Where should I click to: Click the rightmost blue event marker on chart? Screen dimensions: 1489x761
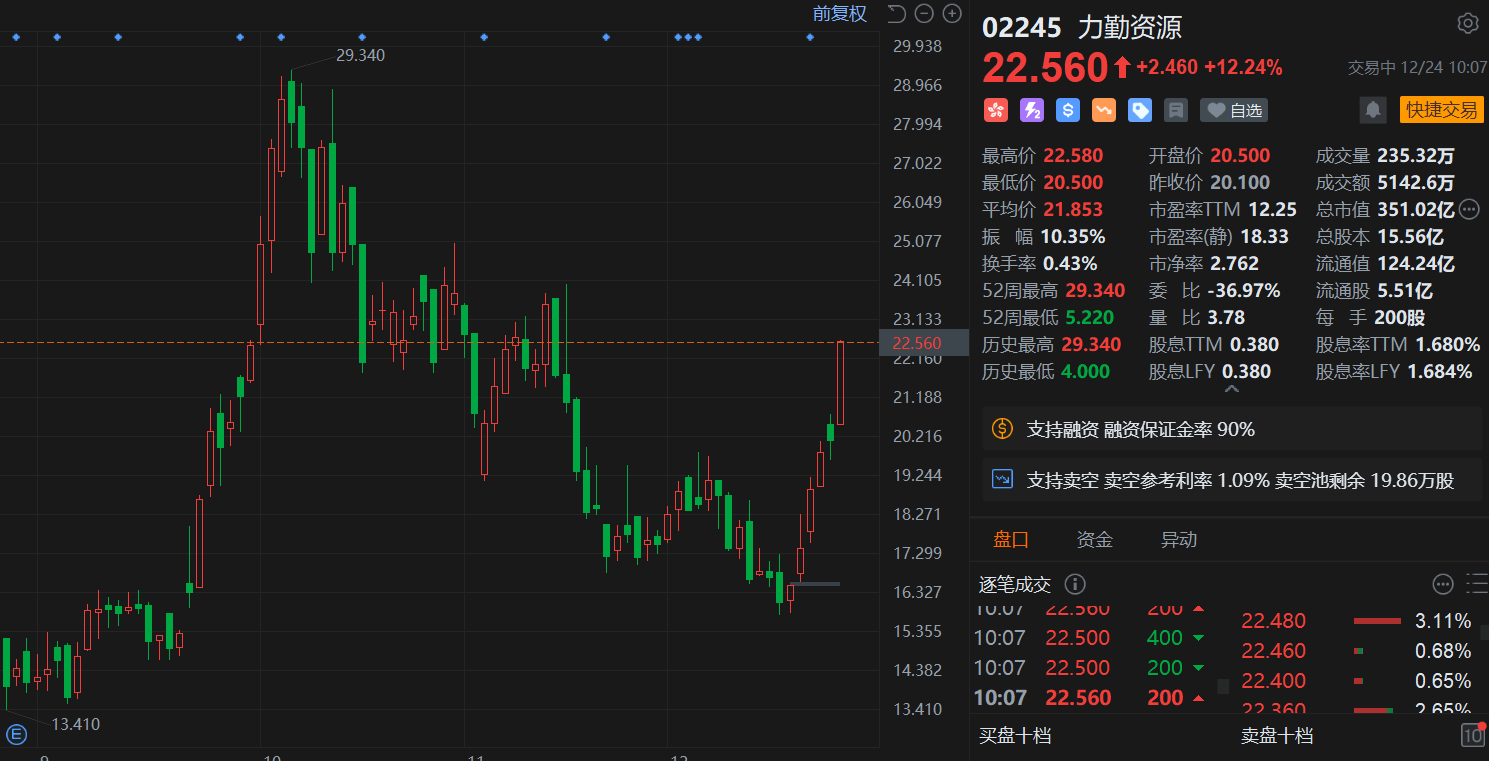810,37
